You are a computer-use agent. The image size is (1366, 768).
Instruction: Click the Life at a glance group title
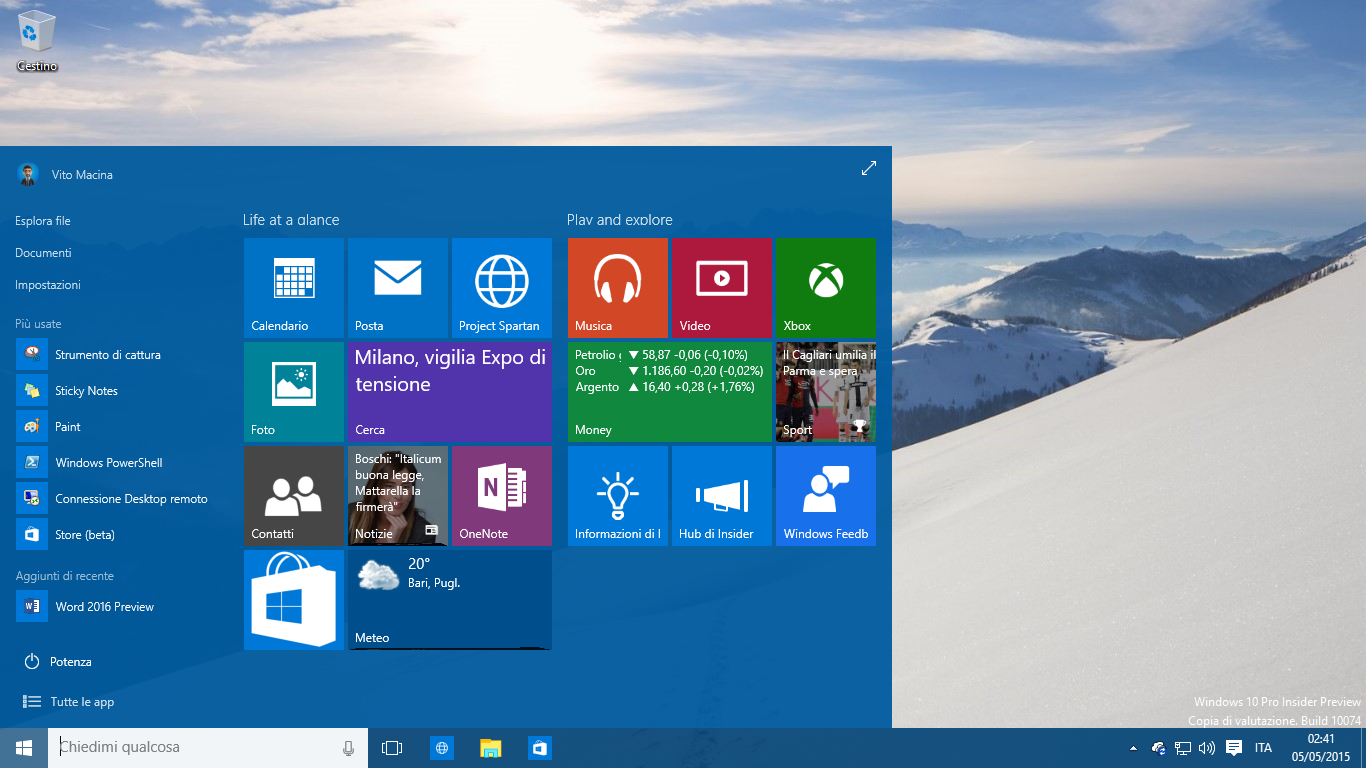tap(291, 220)
